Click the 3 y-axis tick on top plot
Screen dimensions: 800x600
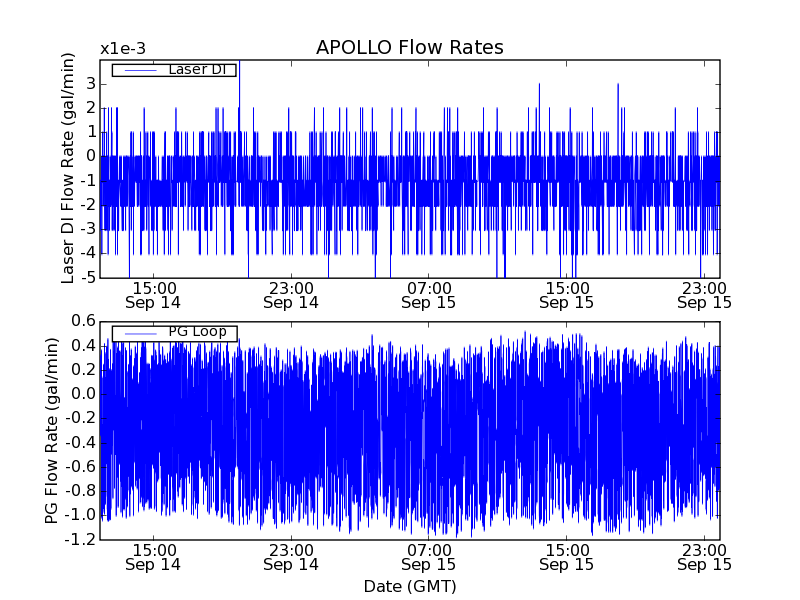pos(89,83)
